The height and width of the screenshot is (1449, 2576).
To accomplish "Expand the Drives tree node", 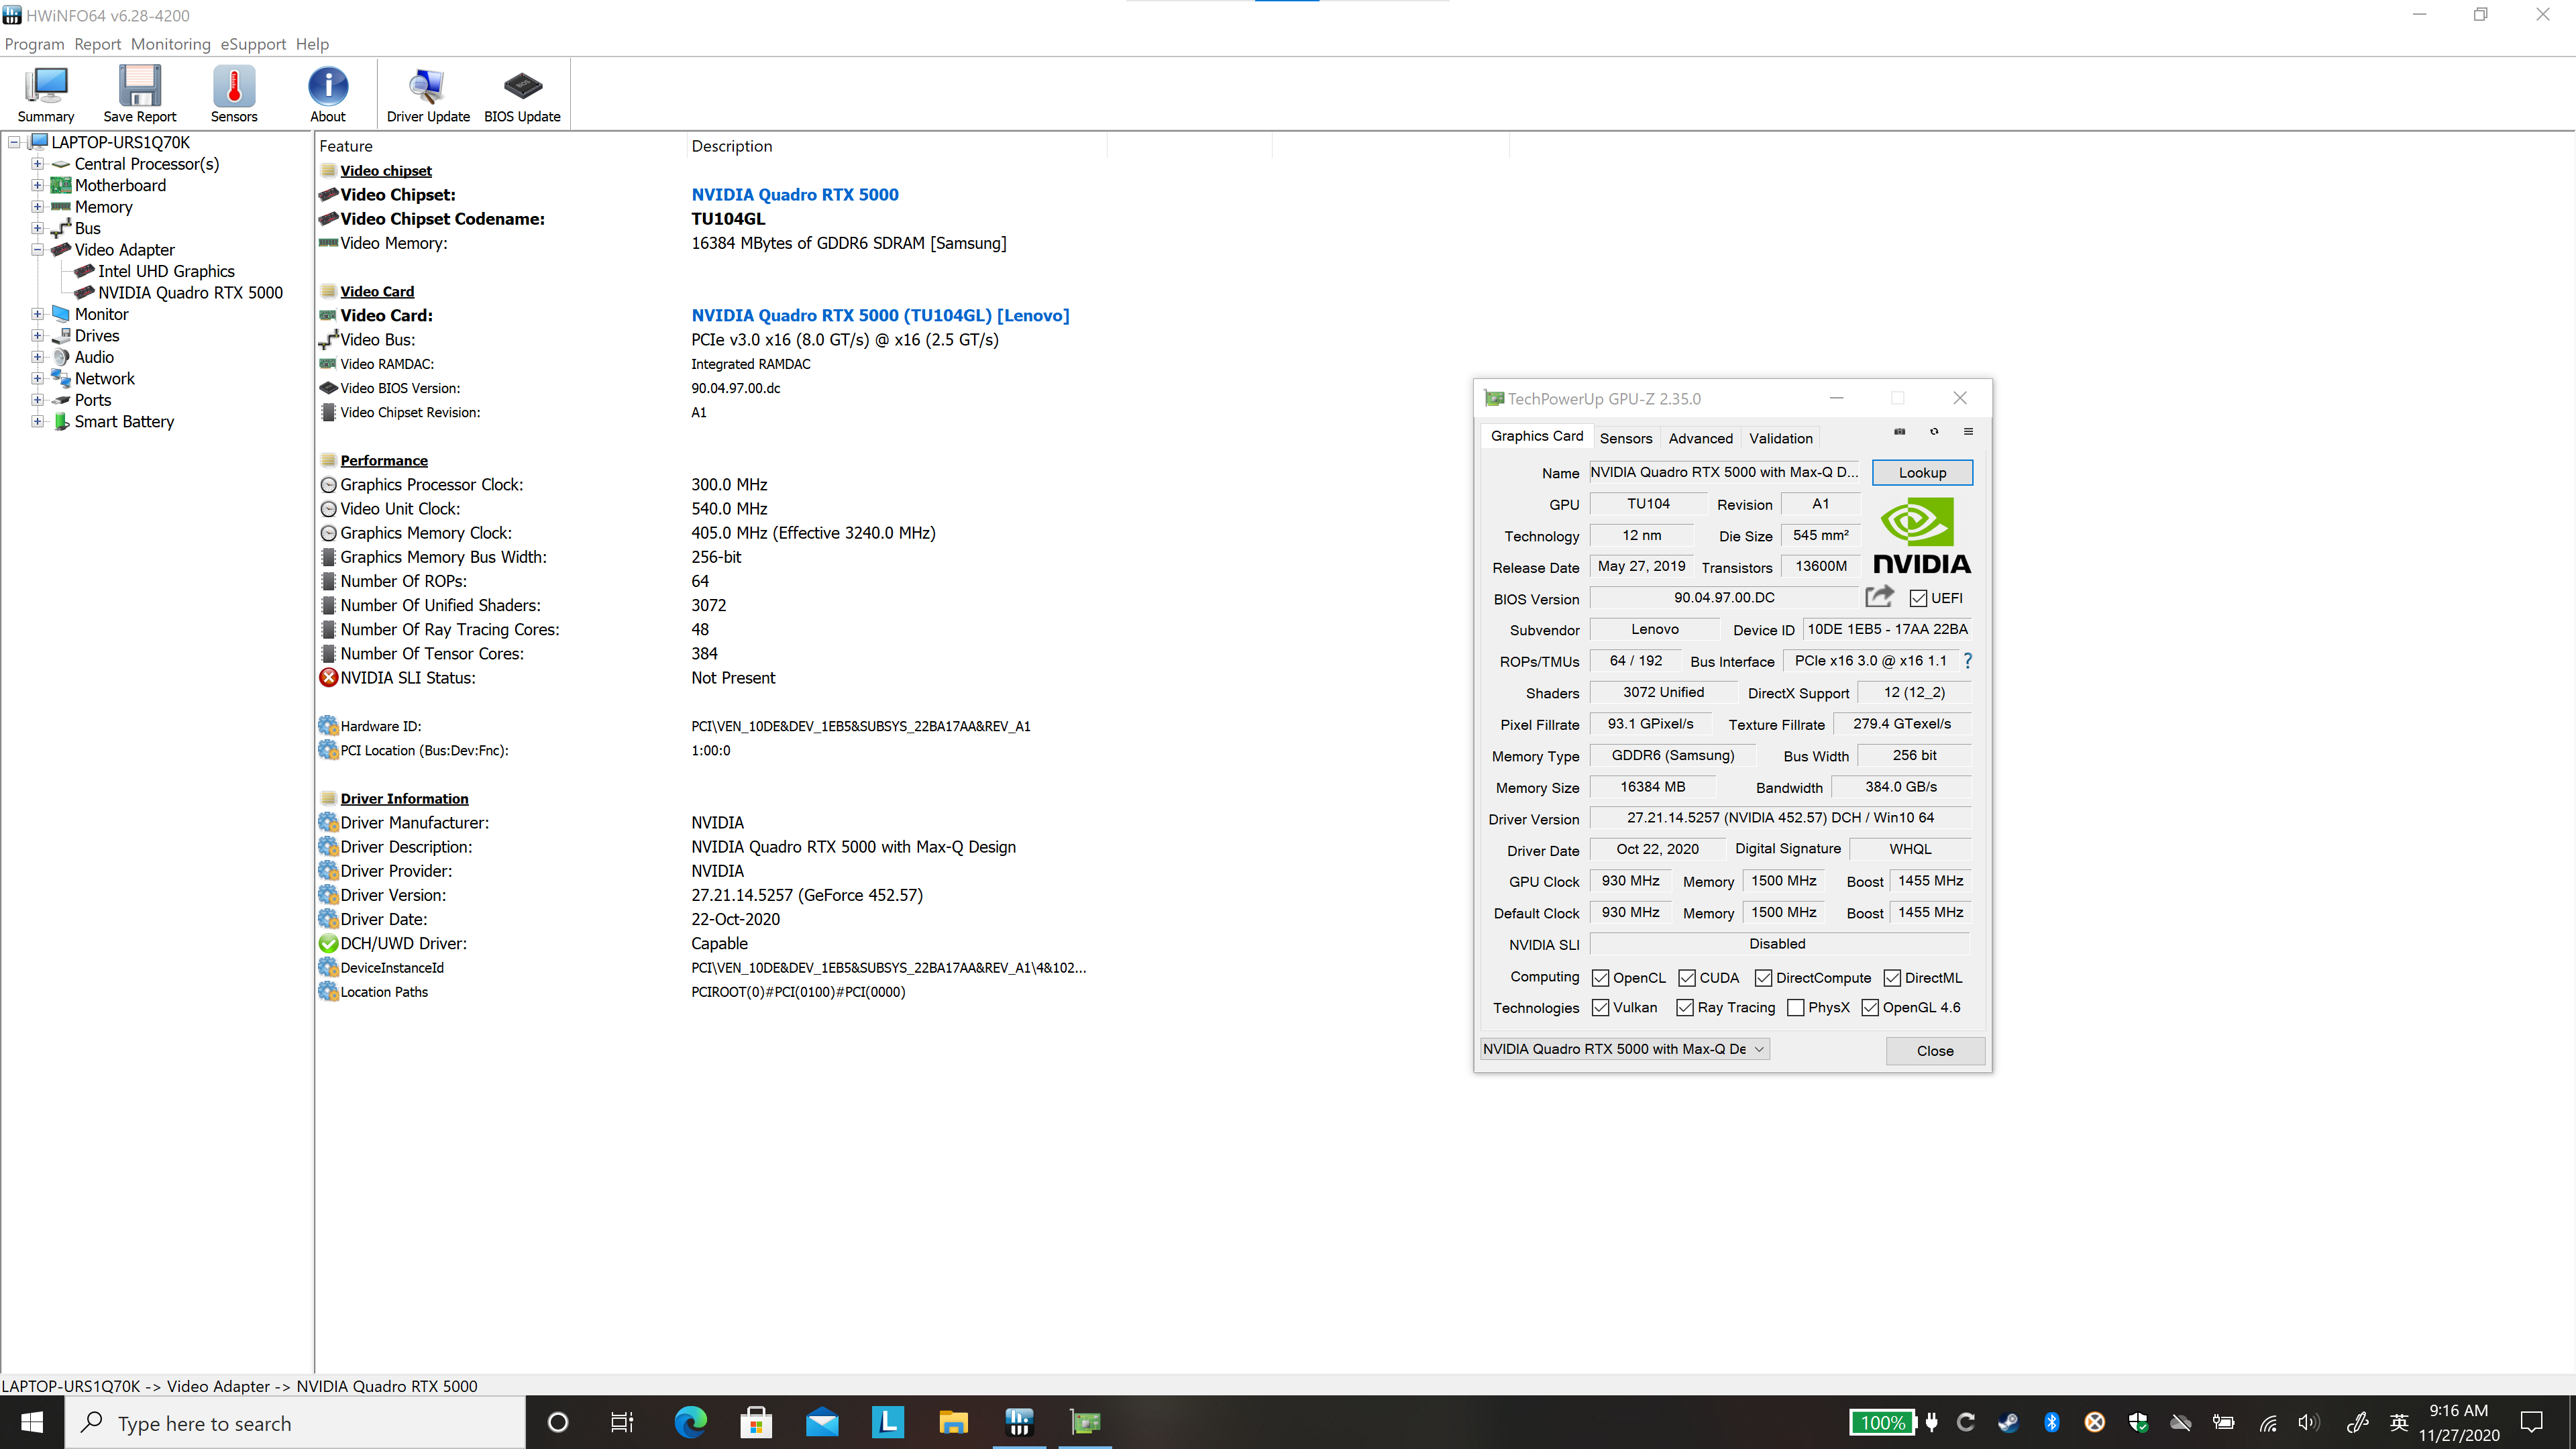I will pos(37,336).
